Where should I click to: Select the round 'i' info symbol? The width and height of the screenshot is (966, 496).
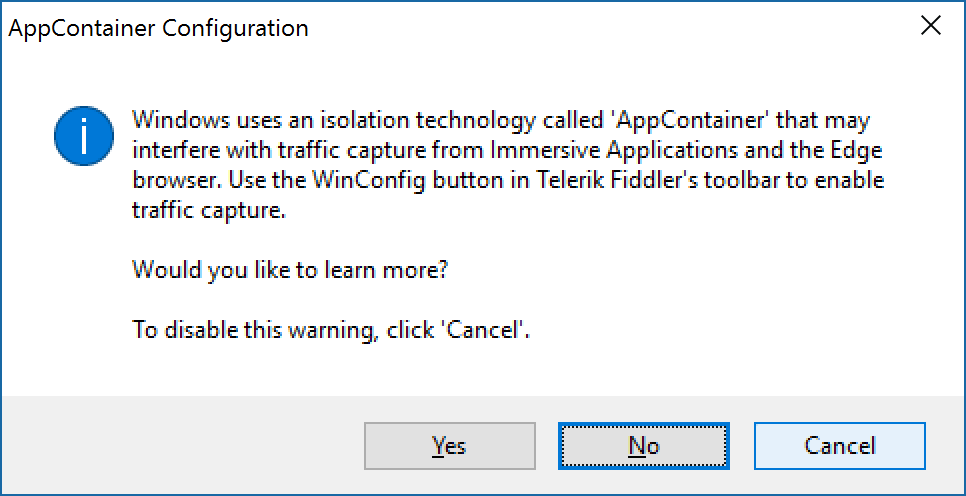[x=83, y=138]
